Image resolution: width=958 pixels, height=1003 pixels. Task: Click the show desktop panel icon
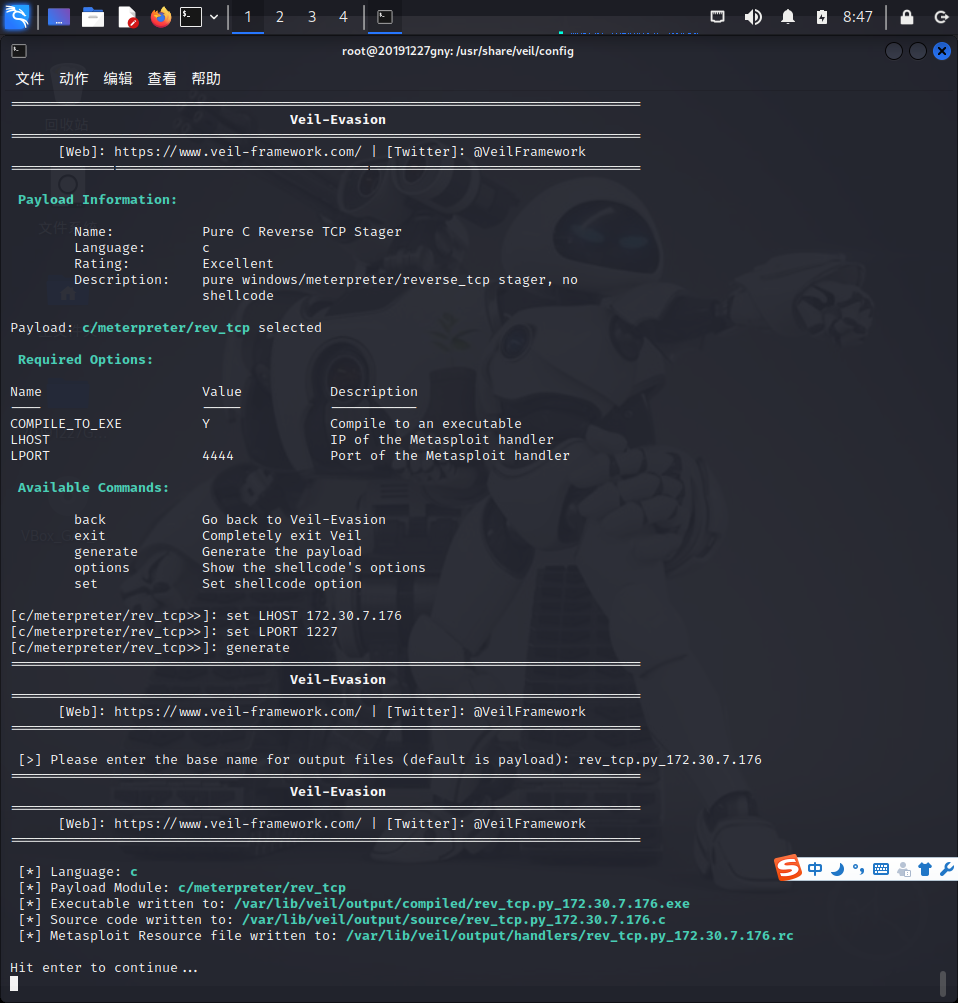[59, 17]
